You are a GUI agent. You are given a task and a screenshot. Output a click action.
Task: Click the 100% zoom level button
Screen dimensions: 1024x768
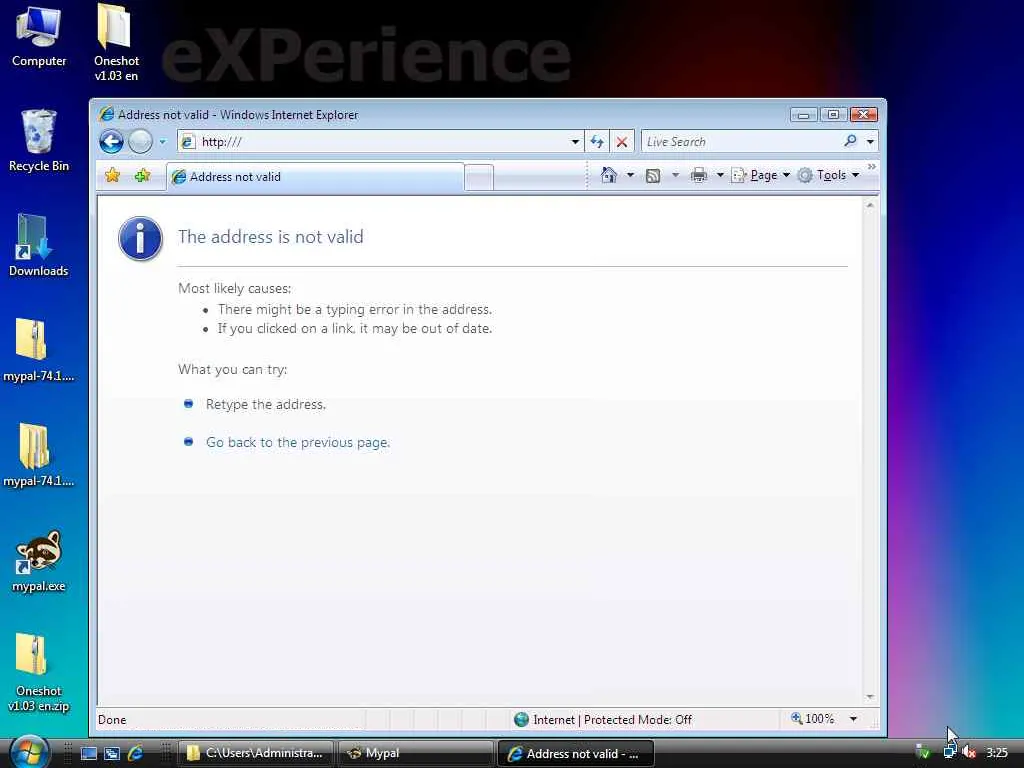coord(812,719)
